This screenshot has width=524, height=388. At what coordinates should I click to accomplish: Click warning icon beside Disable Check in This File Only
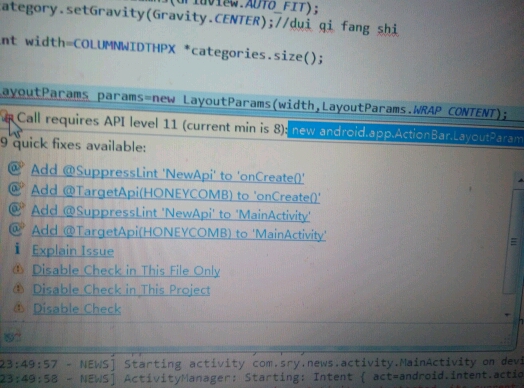(18, 269)
